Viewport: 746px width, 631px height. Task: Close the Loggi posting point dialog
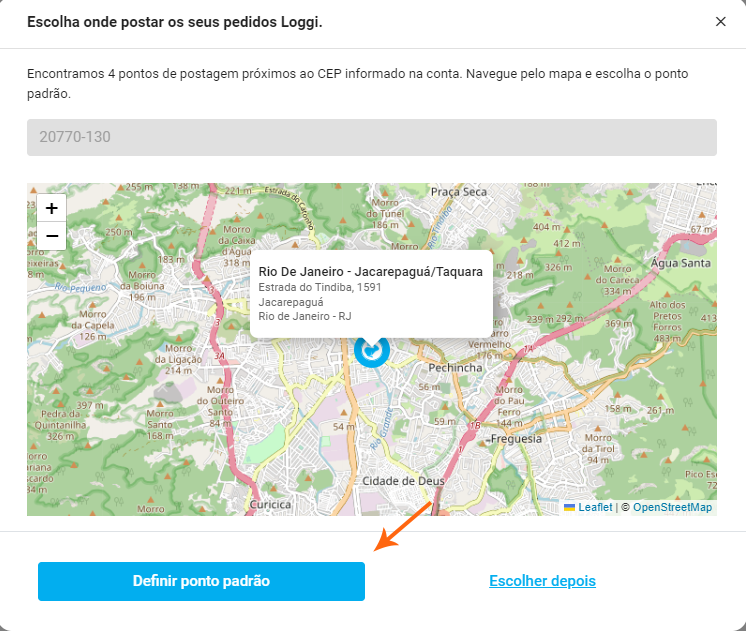point(720,21)
